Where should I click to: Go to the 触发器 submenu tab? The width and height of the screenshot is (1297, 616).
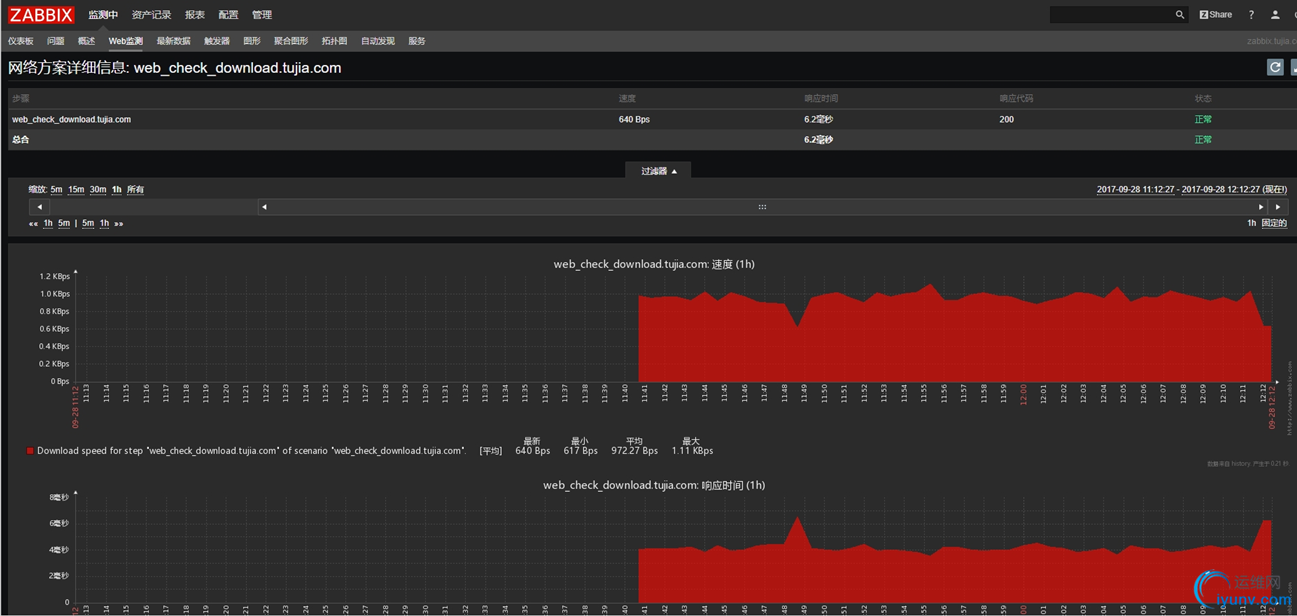pos(217,41)
